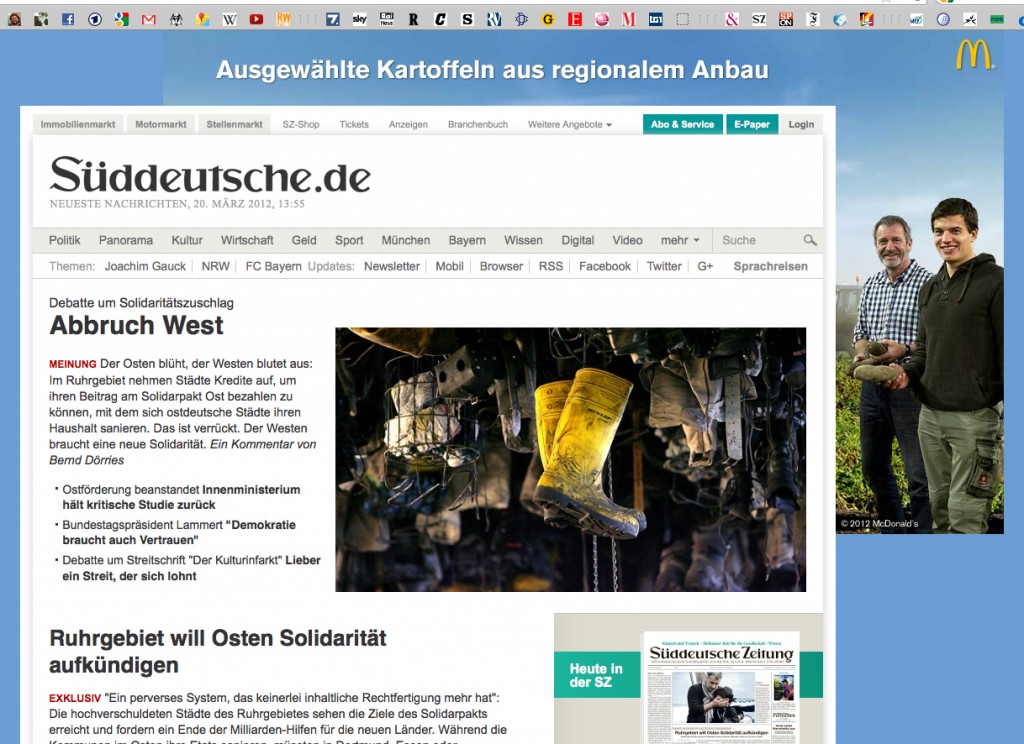Screen dimensions: 1024x744
Task: Open the RSS updates link
Action: pyautogui.click(x=551, y=267)
